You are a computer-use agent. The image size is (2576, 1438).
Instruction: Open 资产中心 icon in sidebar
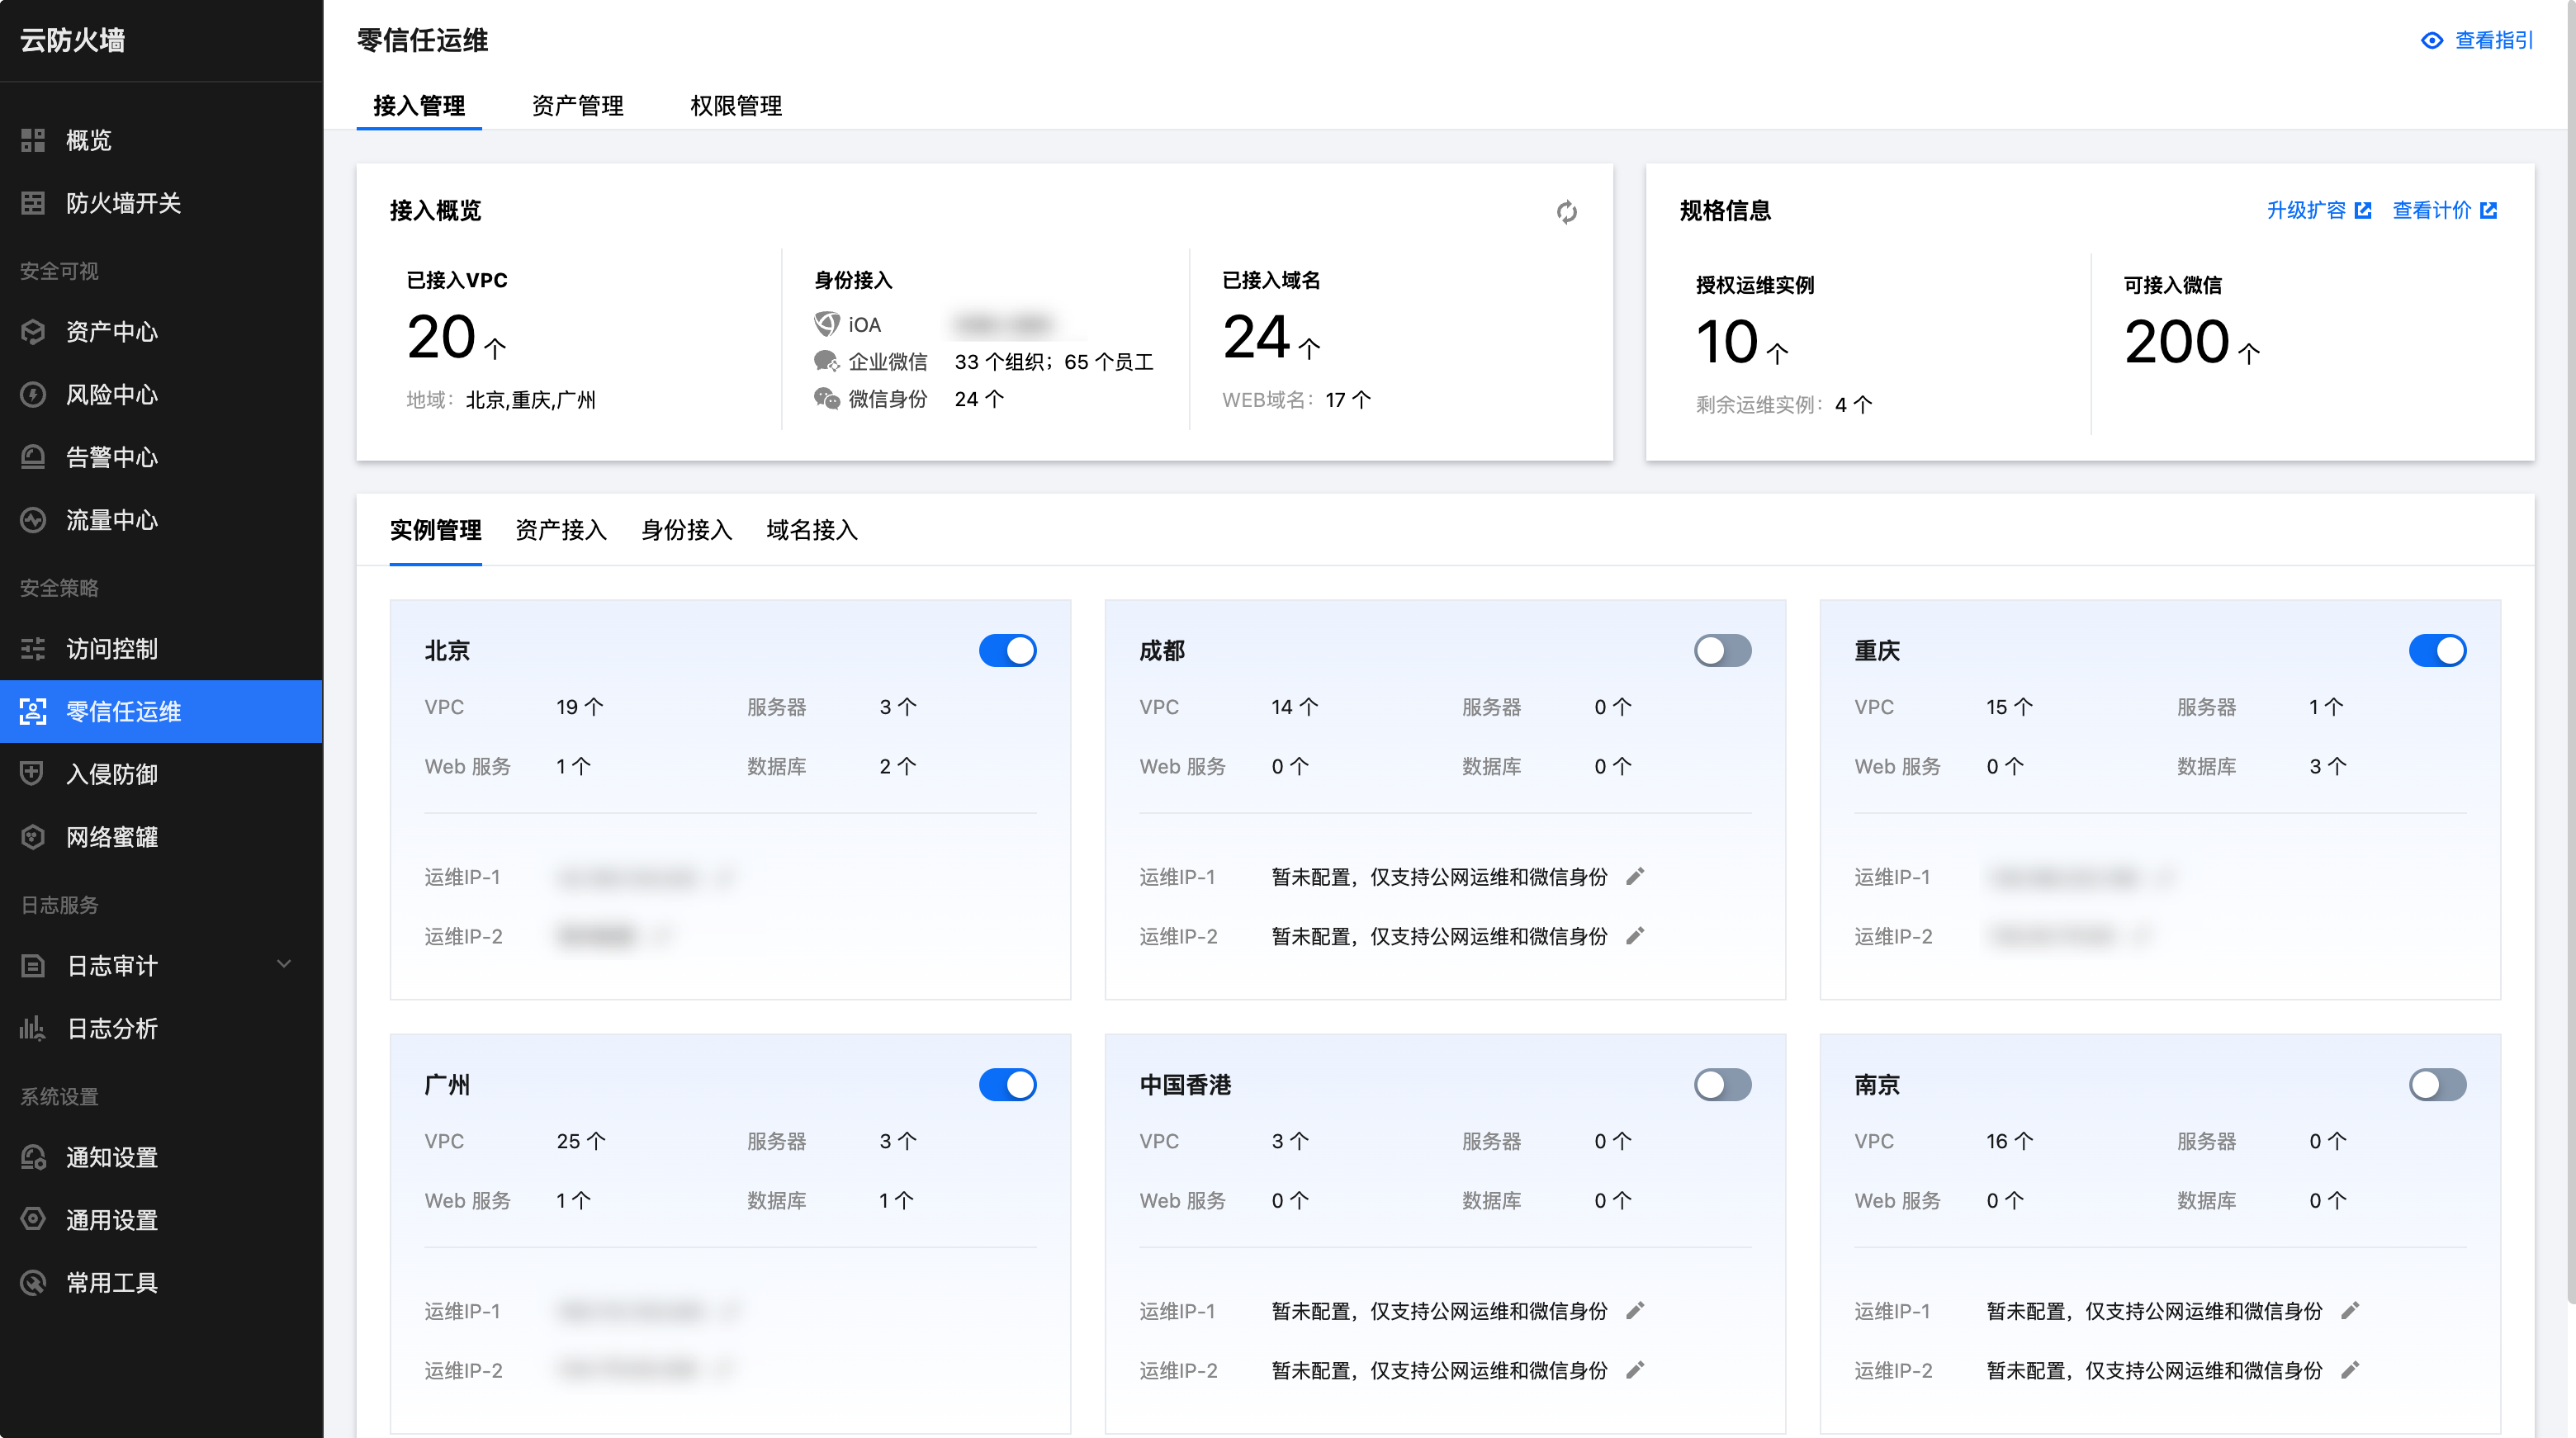[x=33, y=332]
